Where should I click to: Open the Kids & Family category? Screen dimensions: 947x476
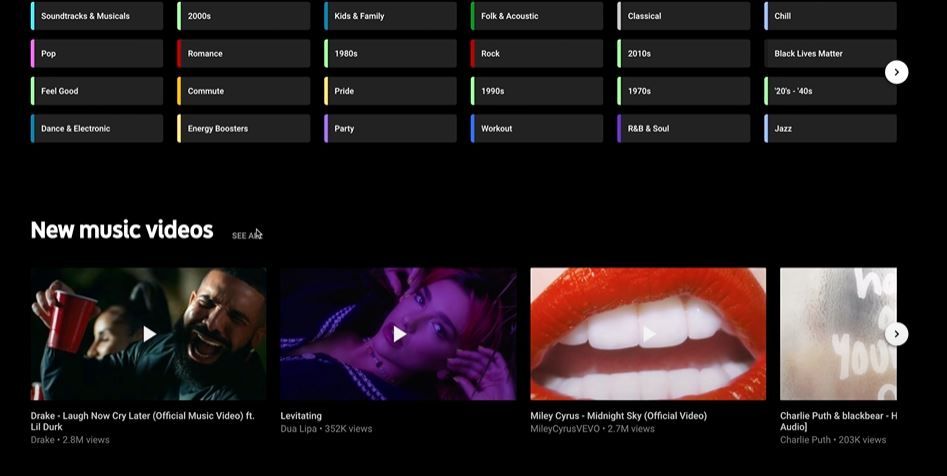(391, 16)
